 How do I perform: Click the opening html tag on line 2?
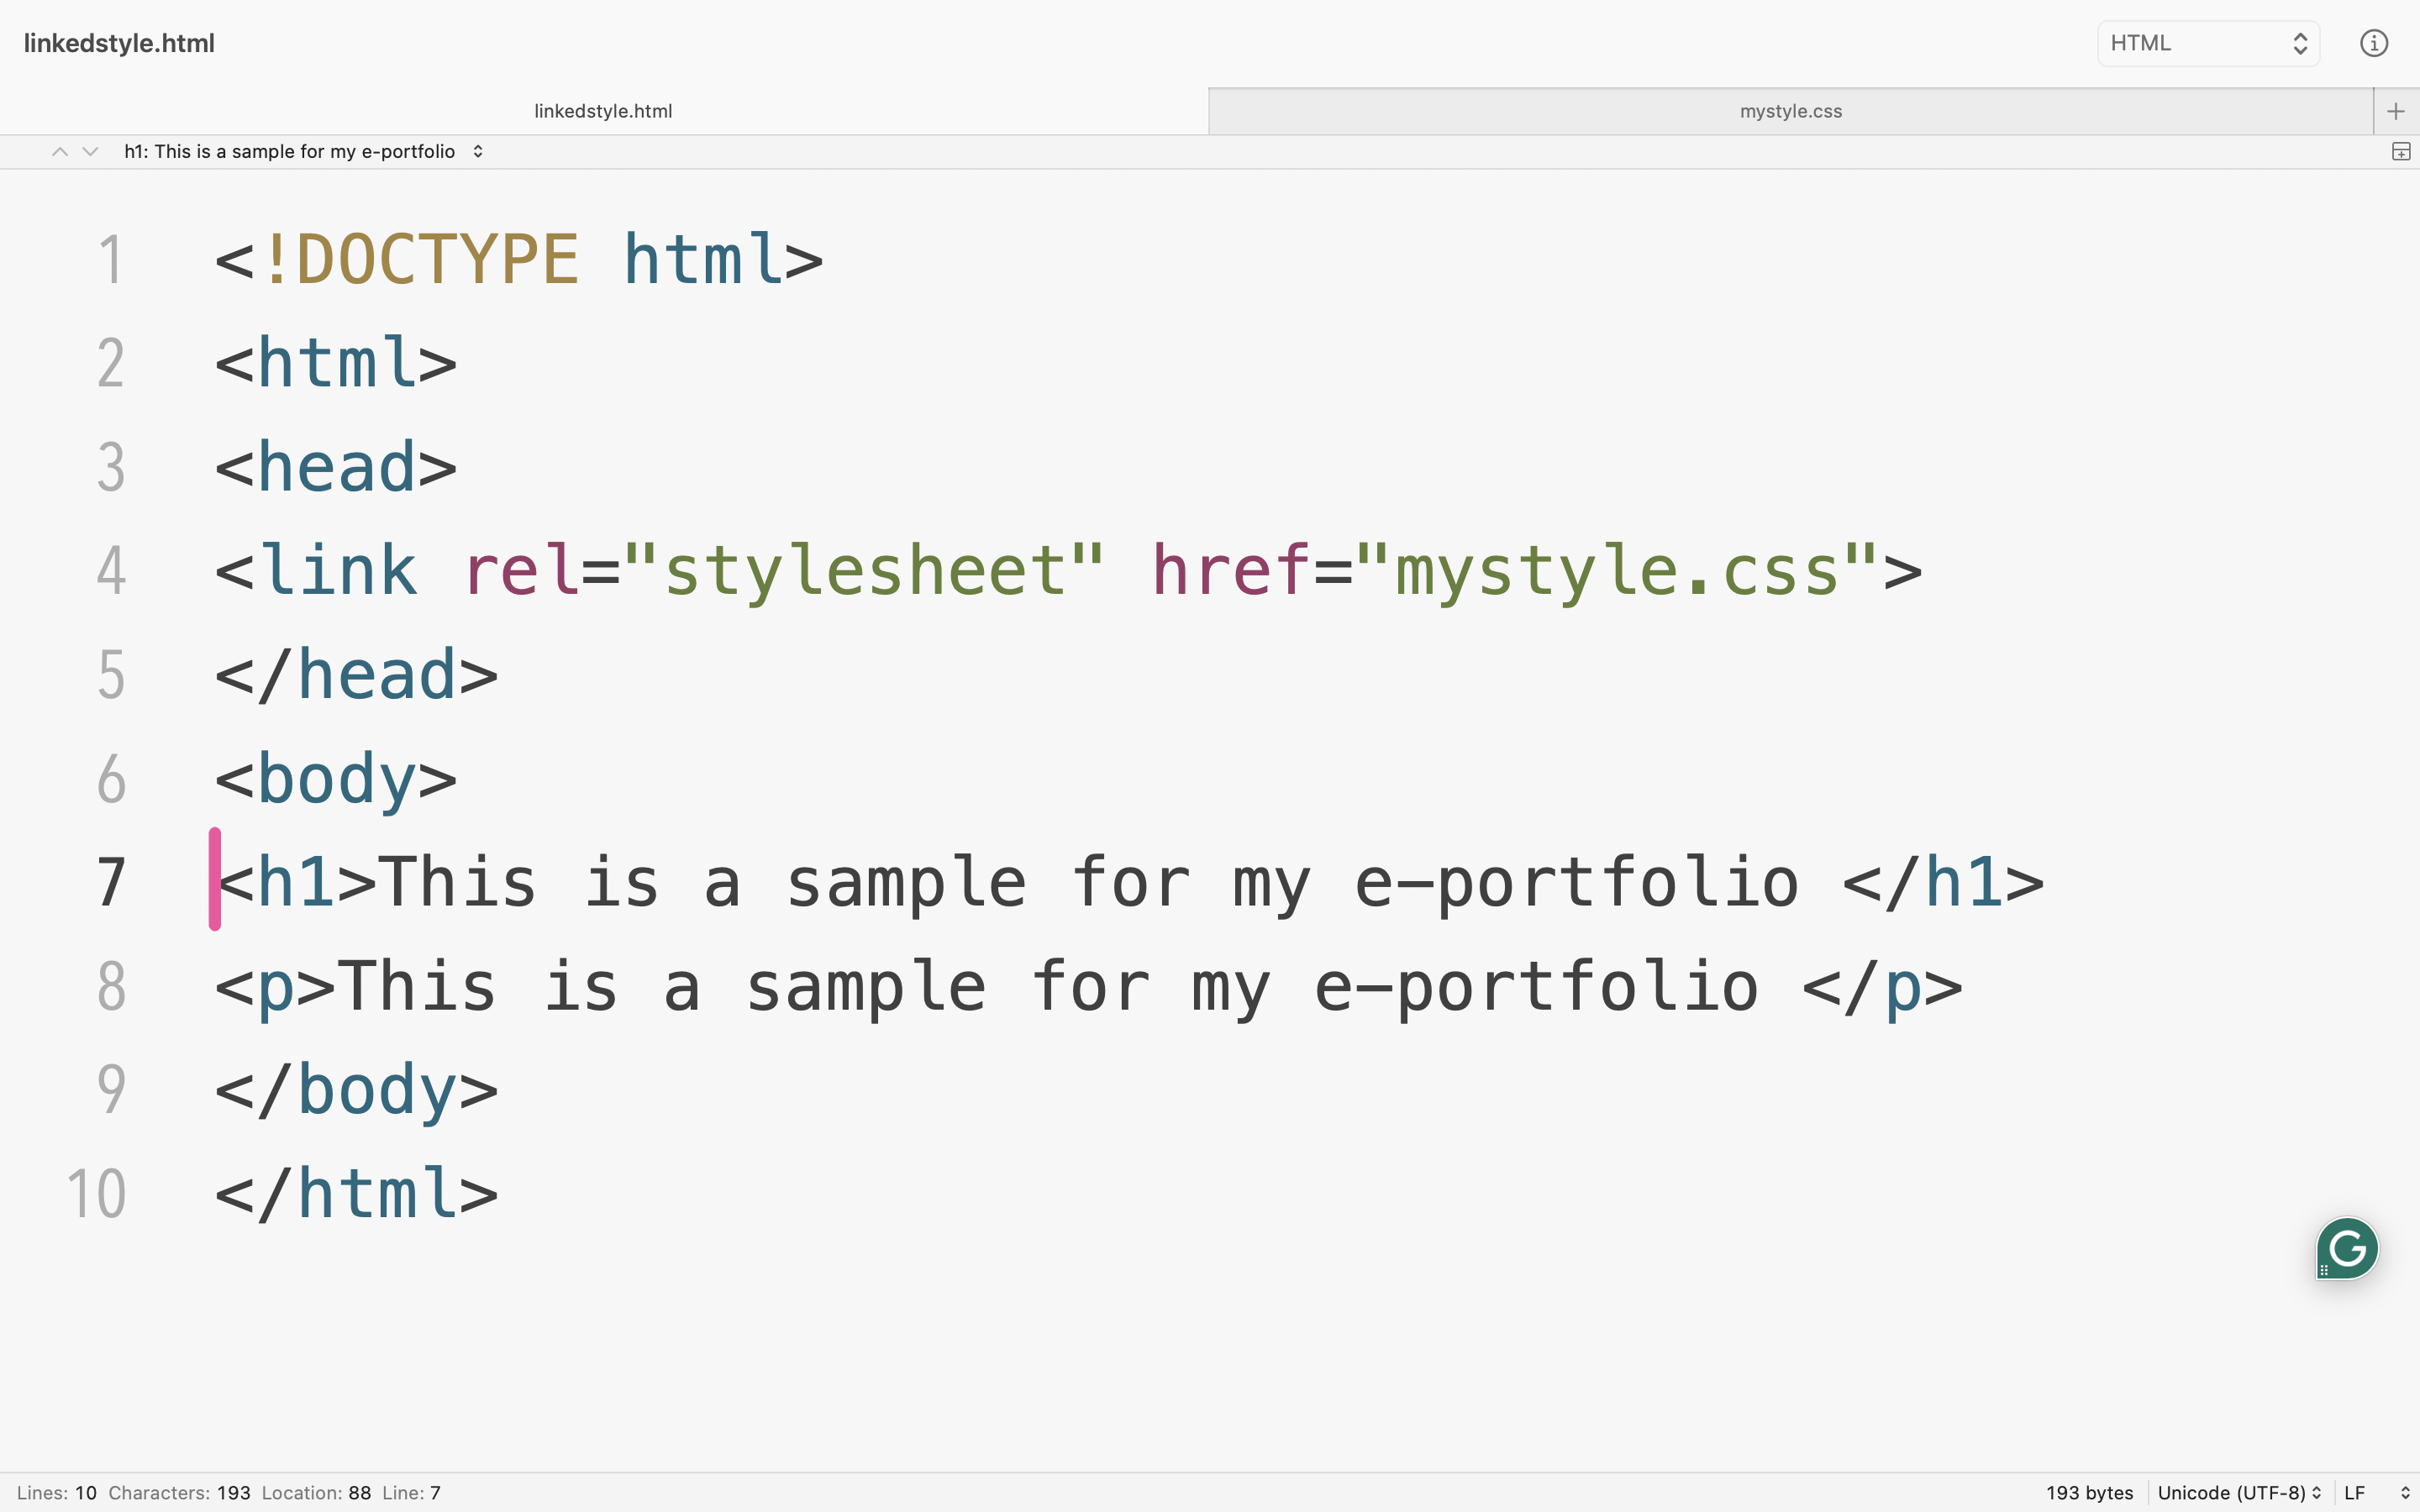click(336, 363)
